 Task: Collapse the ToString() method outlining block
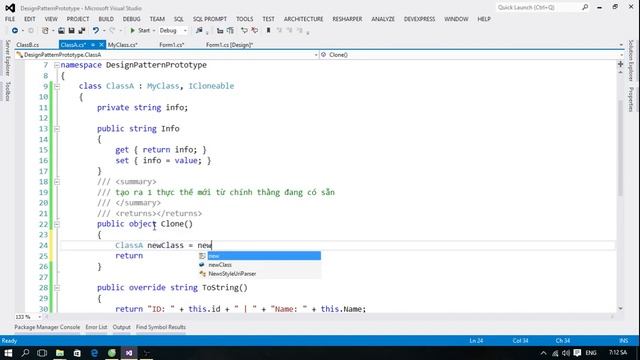click(x=57, y=288)
